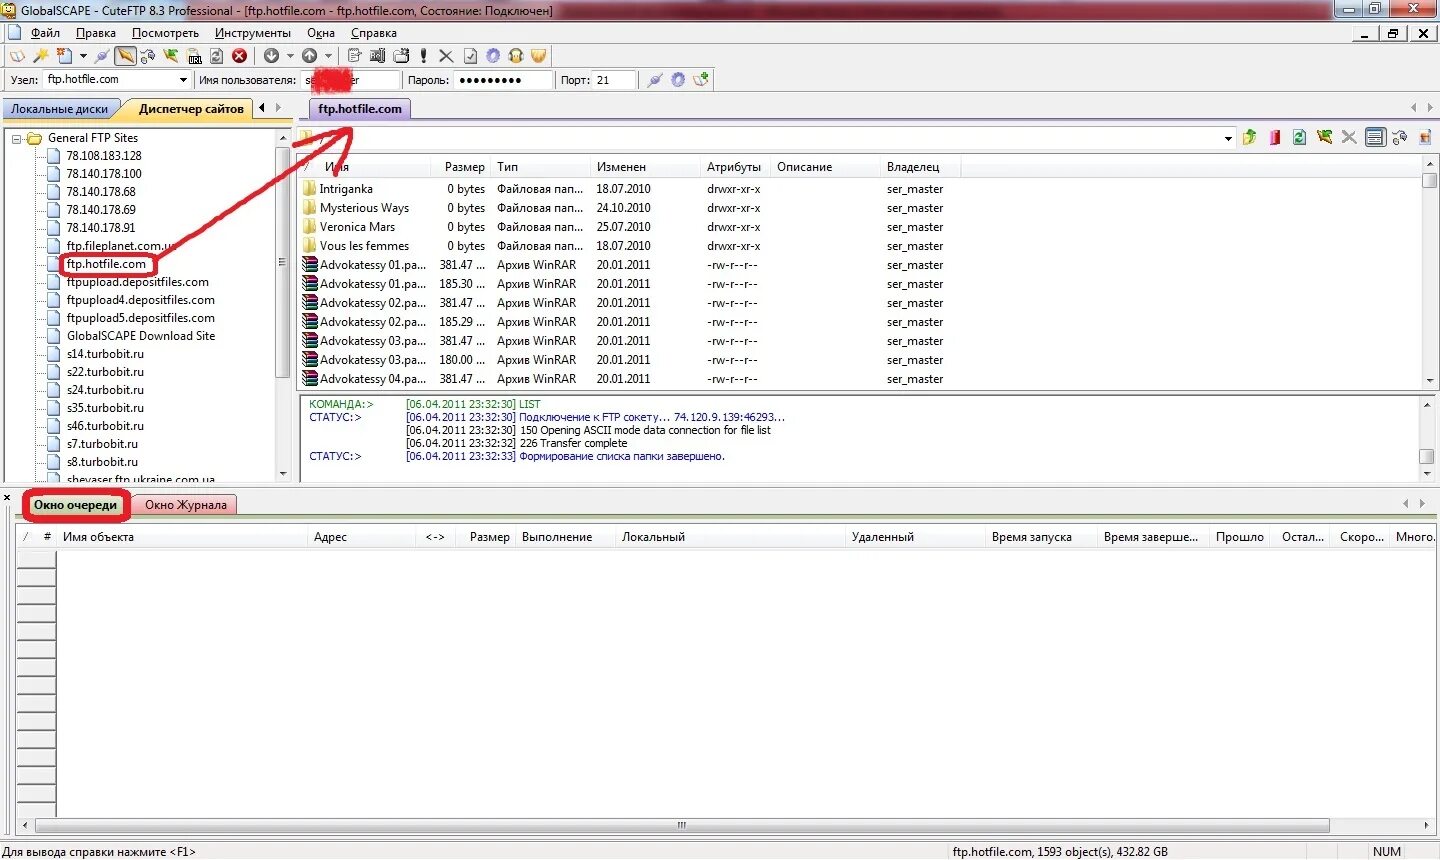Click the Connect to URL icon
The width and height of the screenshot is (1440, 860).
click(195, 56)
